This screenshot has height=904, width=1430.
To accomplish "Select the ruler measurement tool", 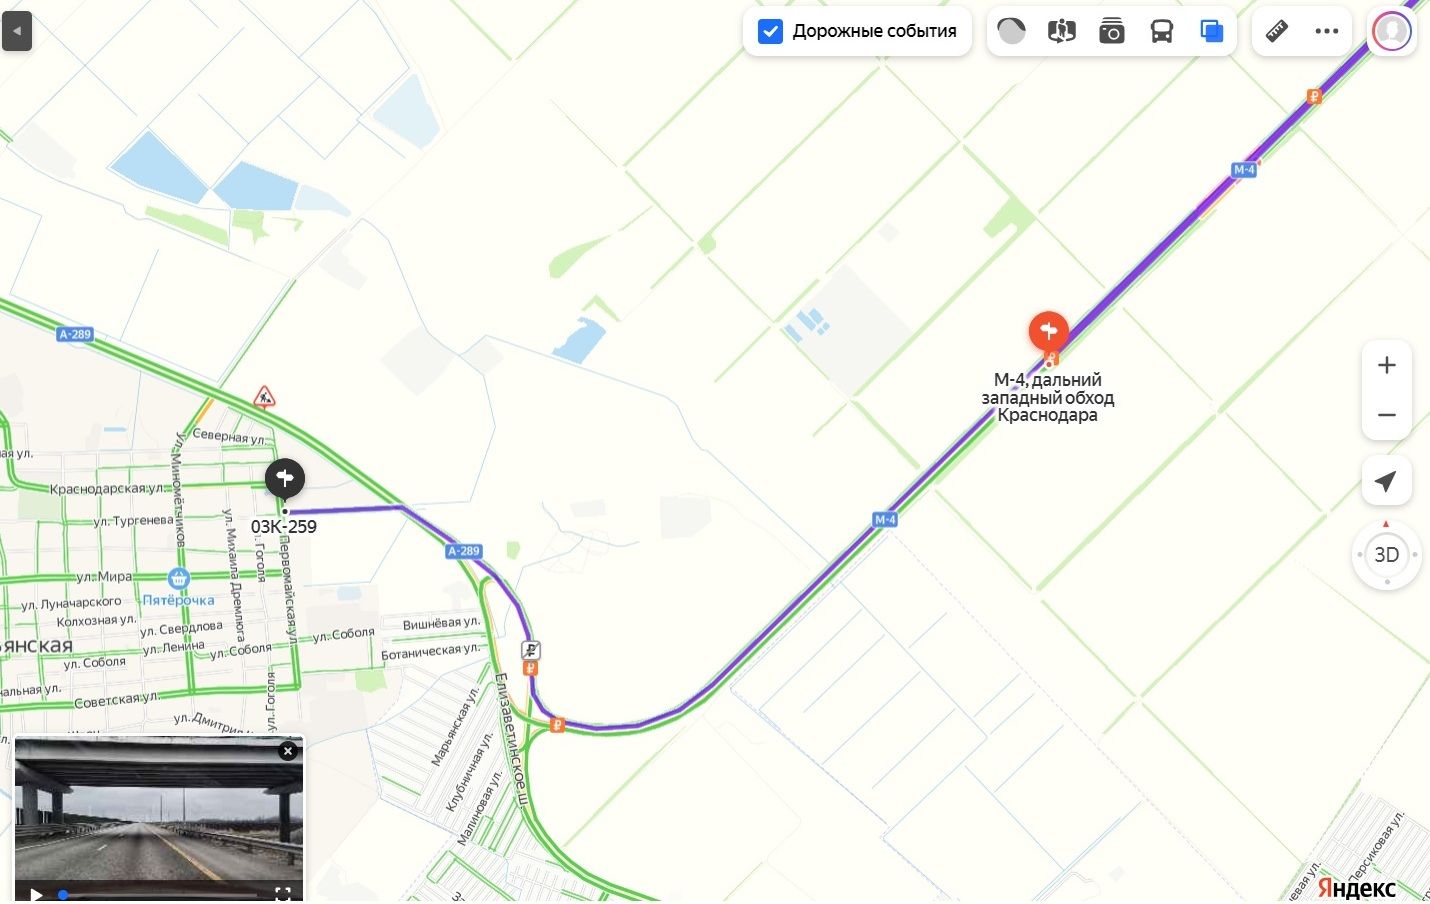I will 1277,31.
